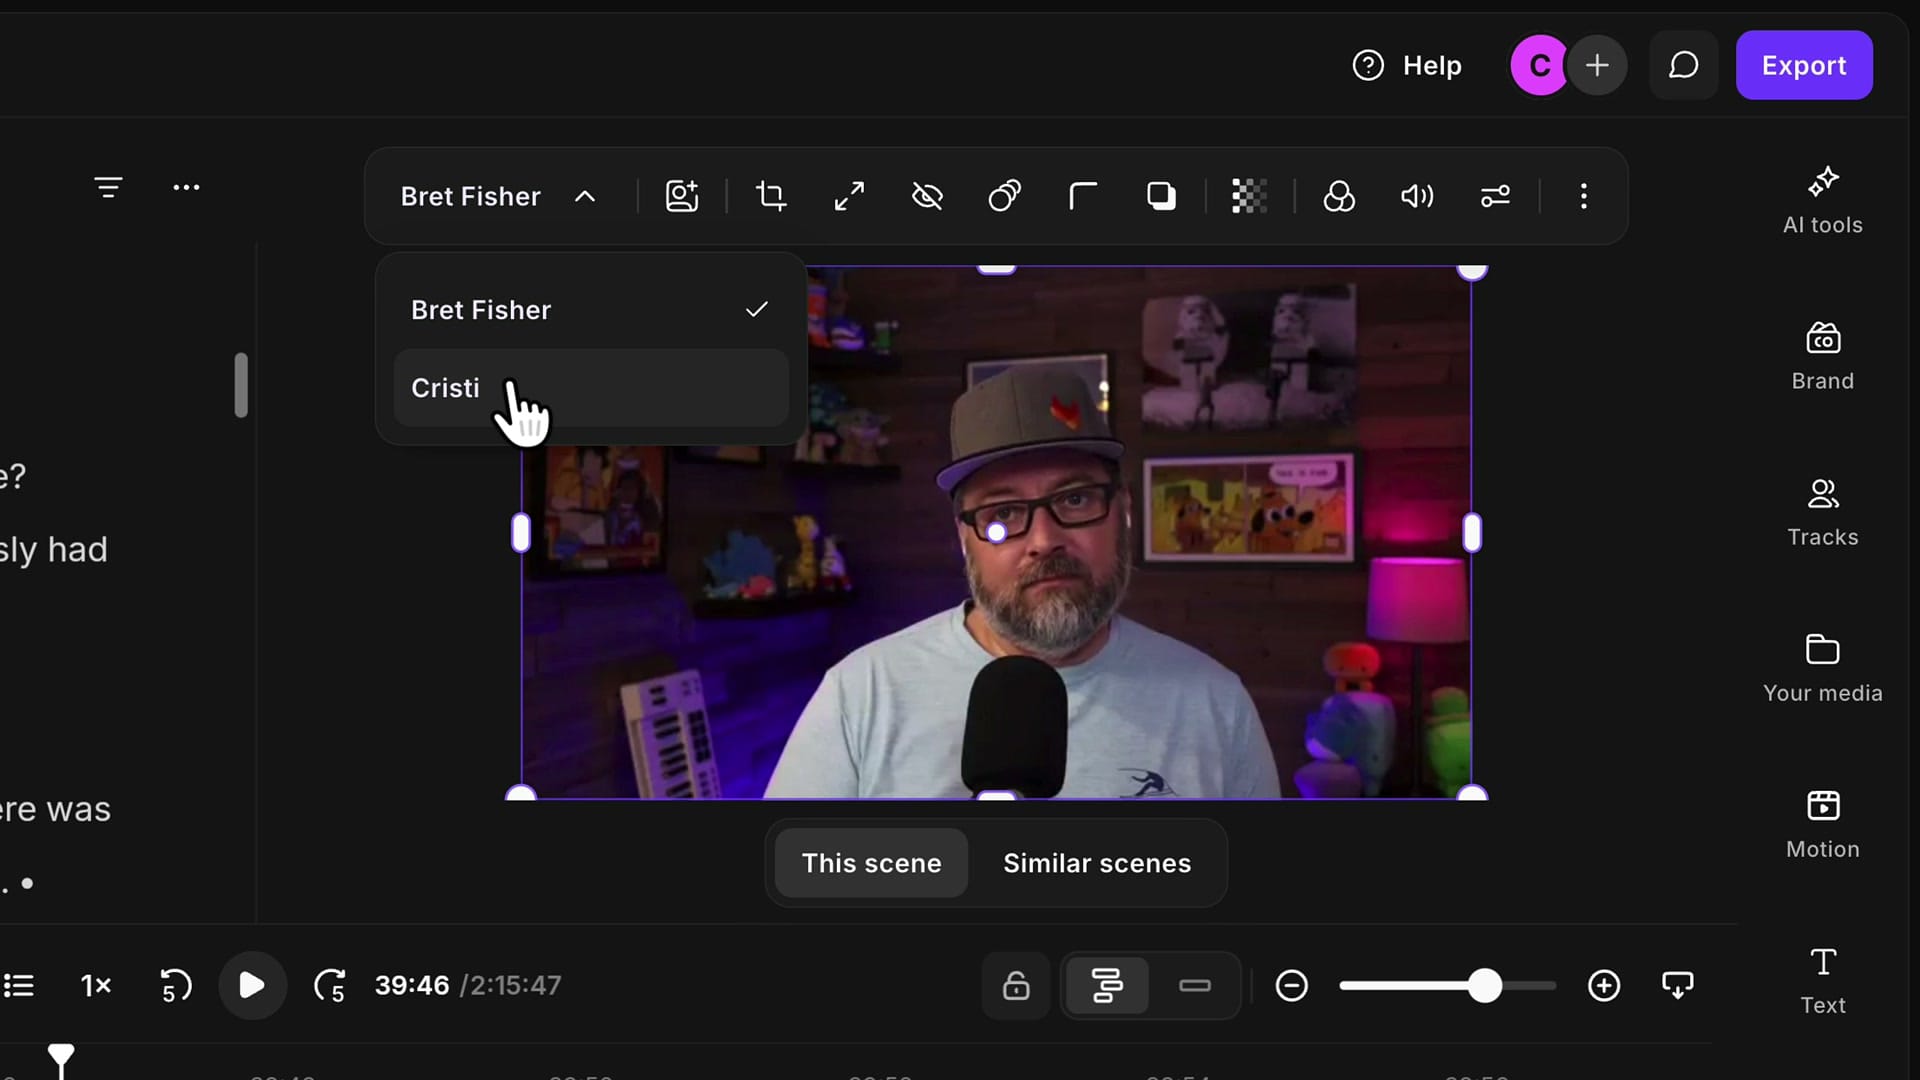The height and width of the screenshot is (1080, 1920).
Task: Skip back 5 seconds
Action: pyautogui.click(x=176, y=985)
